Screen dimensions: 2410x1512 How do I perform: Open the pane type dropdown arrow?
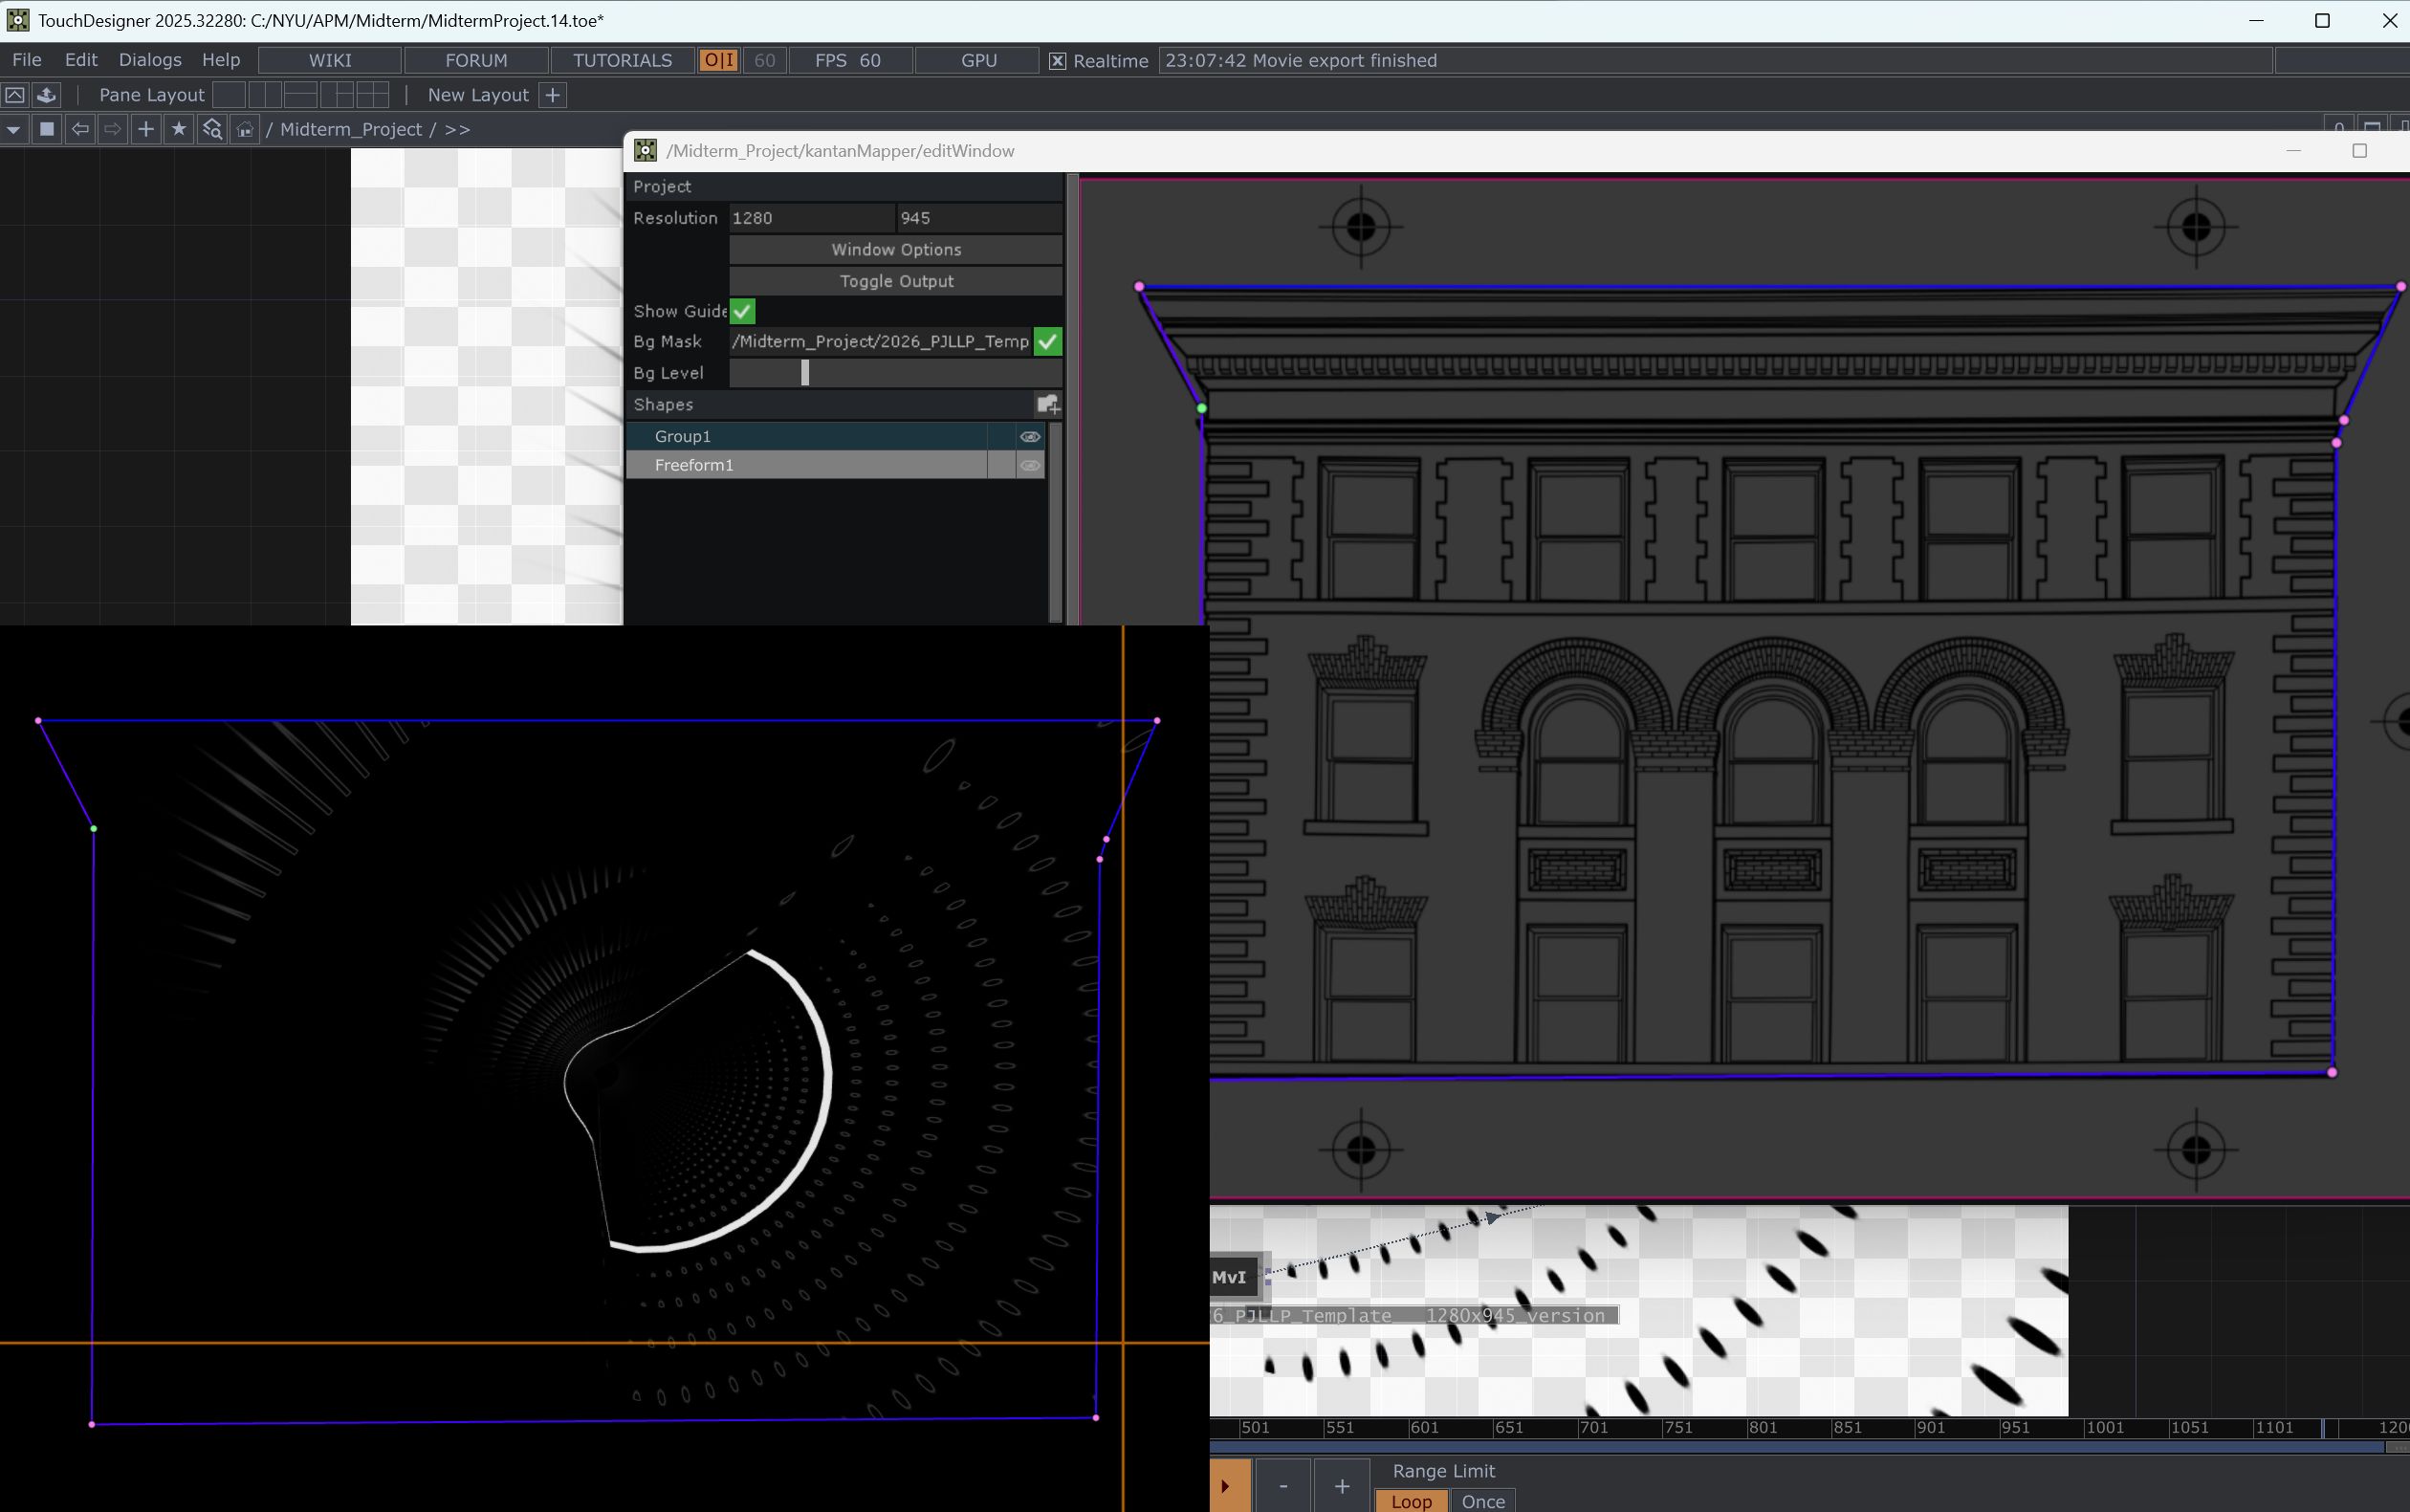[13, 129]
